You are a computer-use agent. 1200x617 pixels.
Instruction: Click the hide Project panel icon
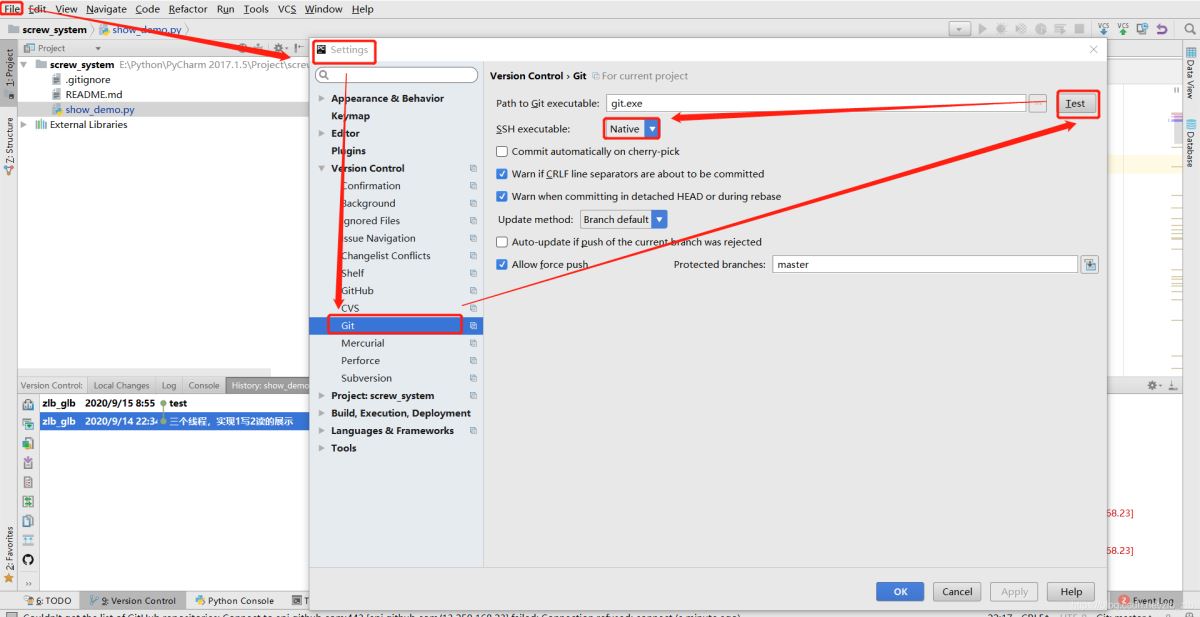pyautogui.click(x=298, y=48)
